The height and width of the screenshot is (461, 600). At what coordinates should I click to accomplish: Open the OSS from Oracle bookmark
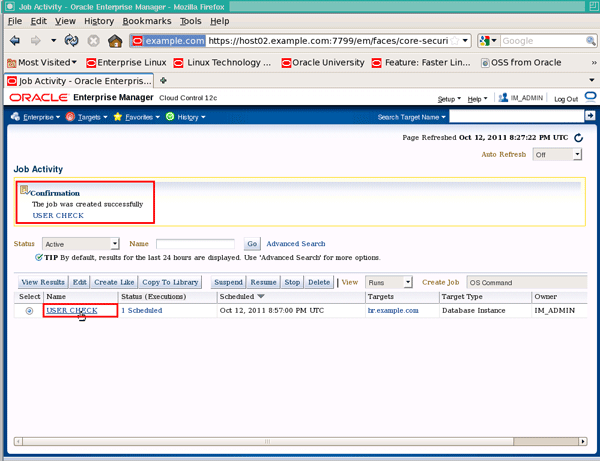521,62
